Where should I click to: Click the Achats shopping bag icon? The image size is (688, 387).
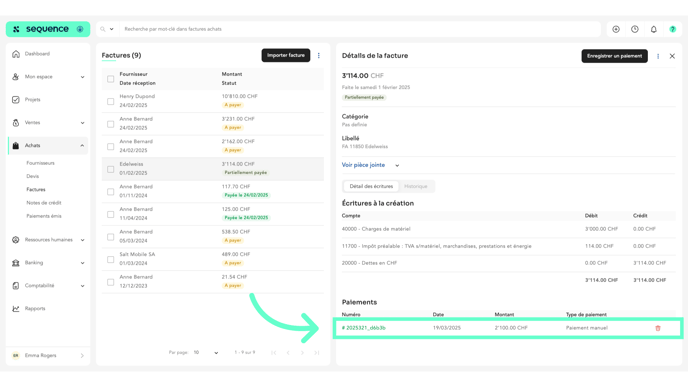tap(16, 146)
